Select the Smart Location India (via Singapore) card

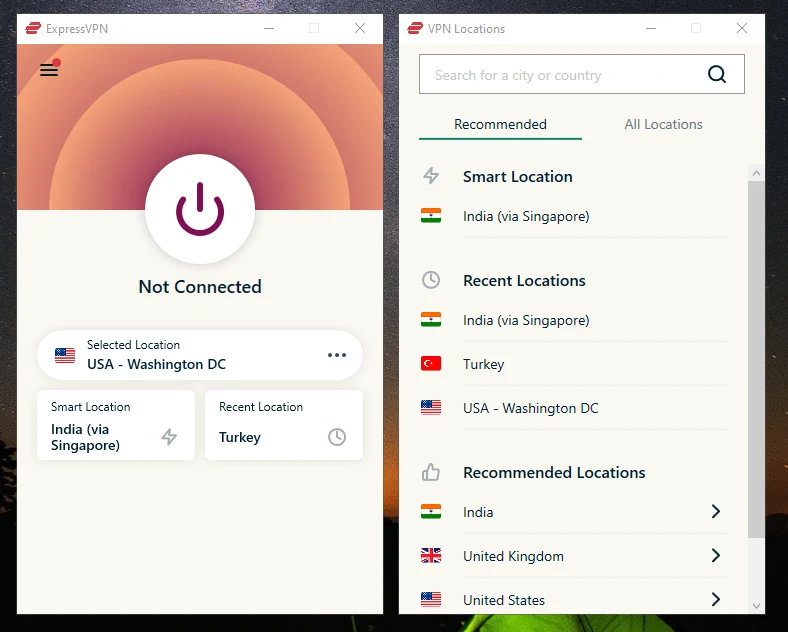[116, 425]
